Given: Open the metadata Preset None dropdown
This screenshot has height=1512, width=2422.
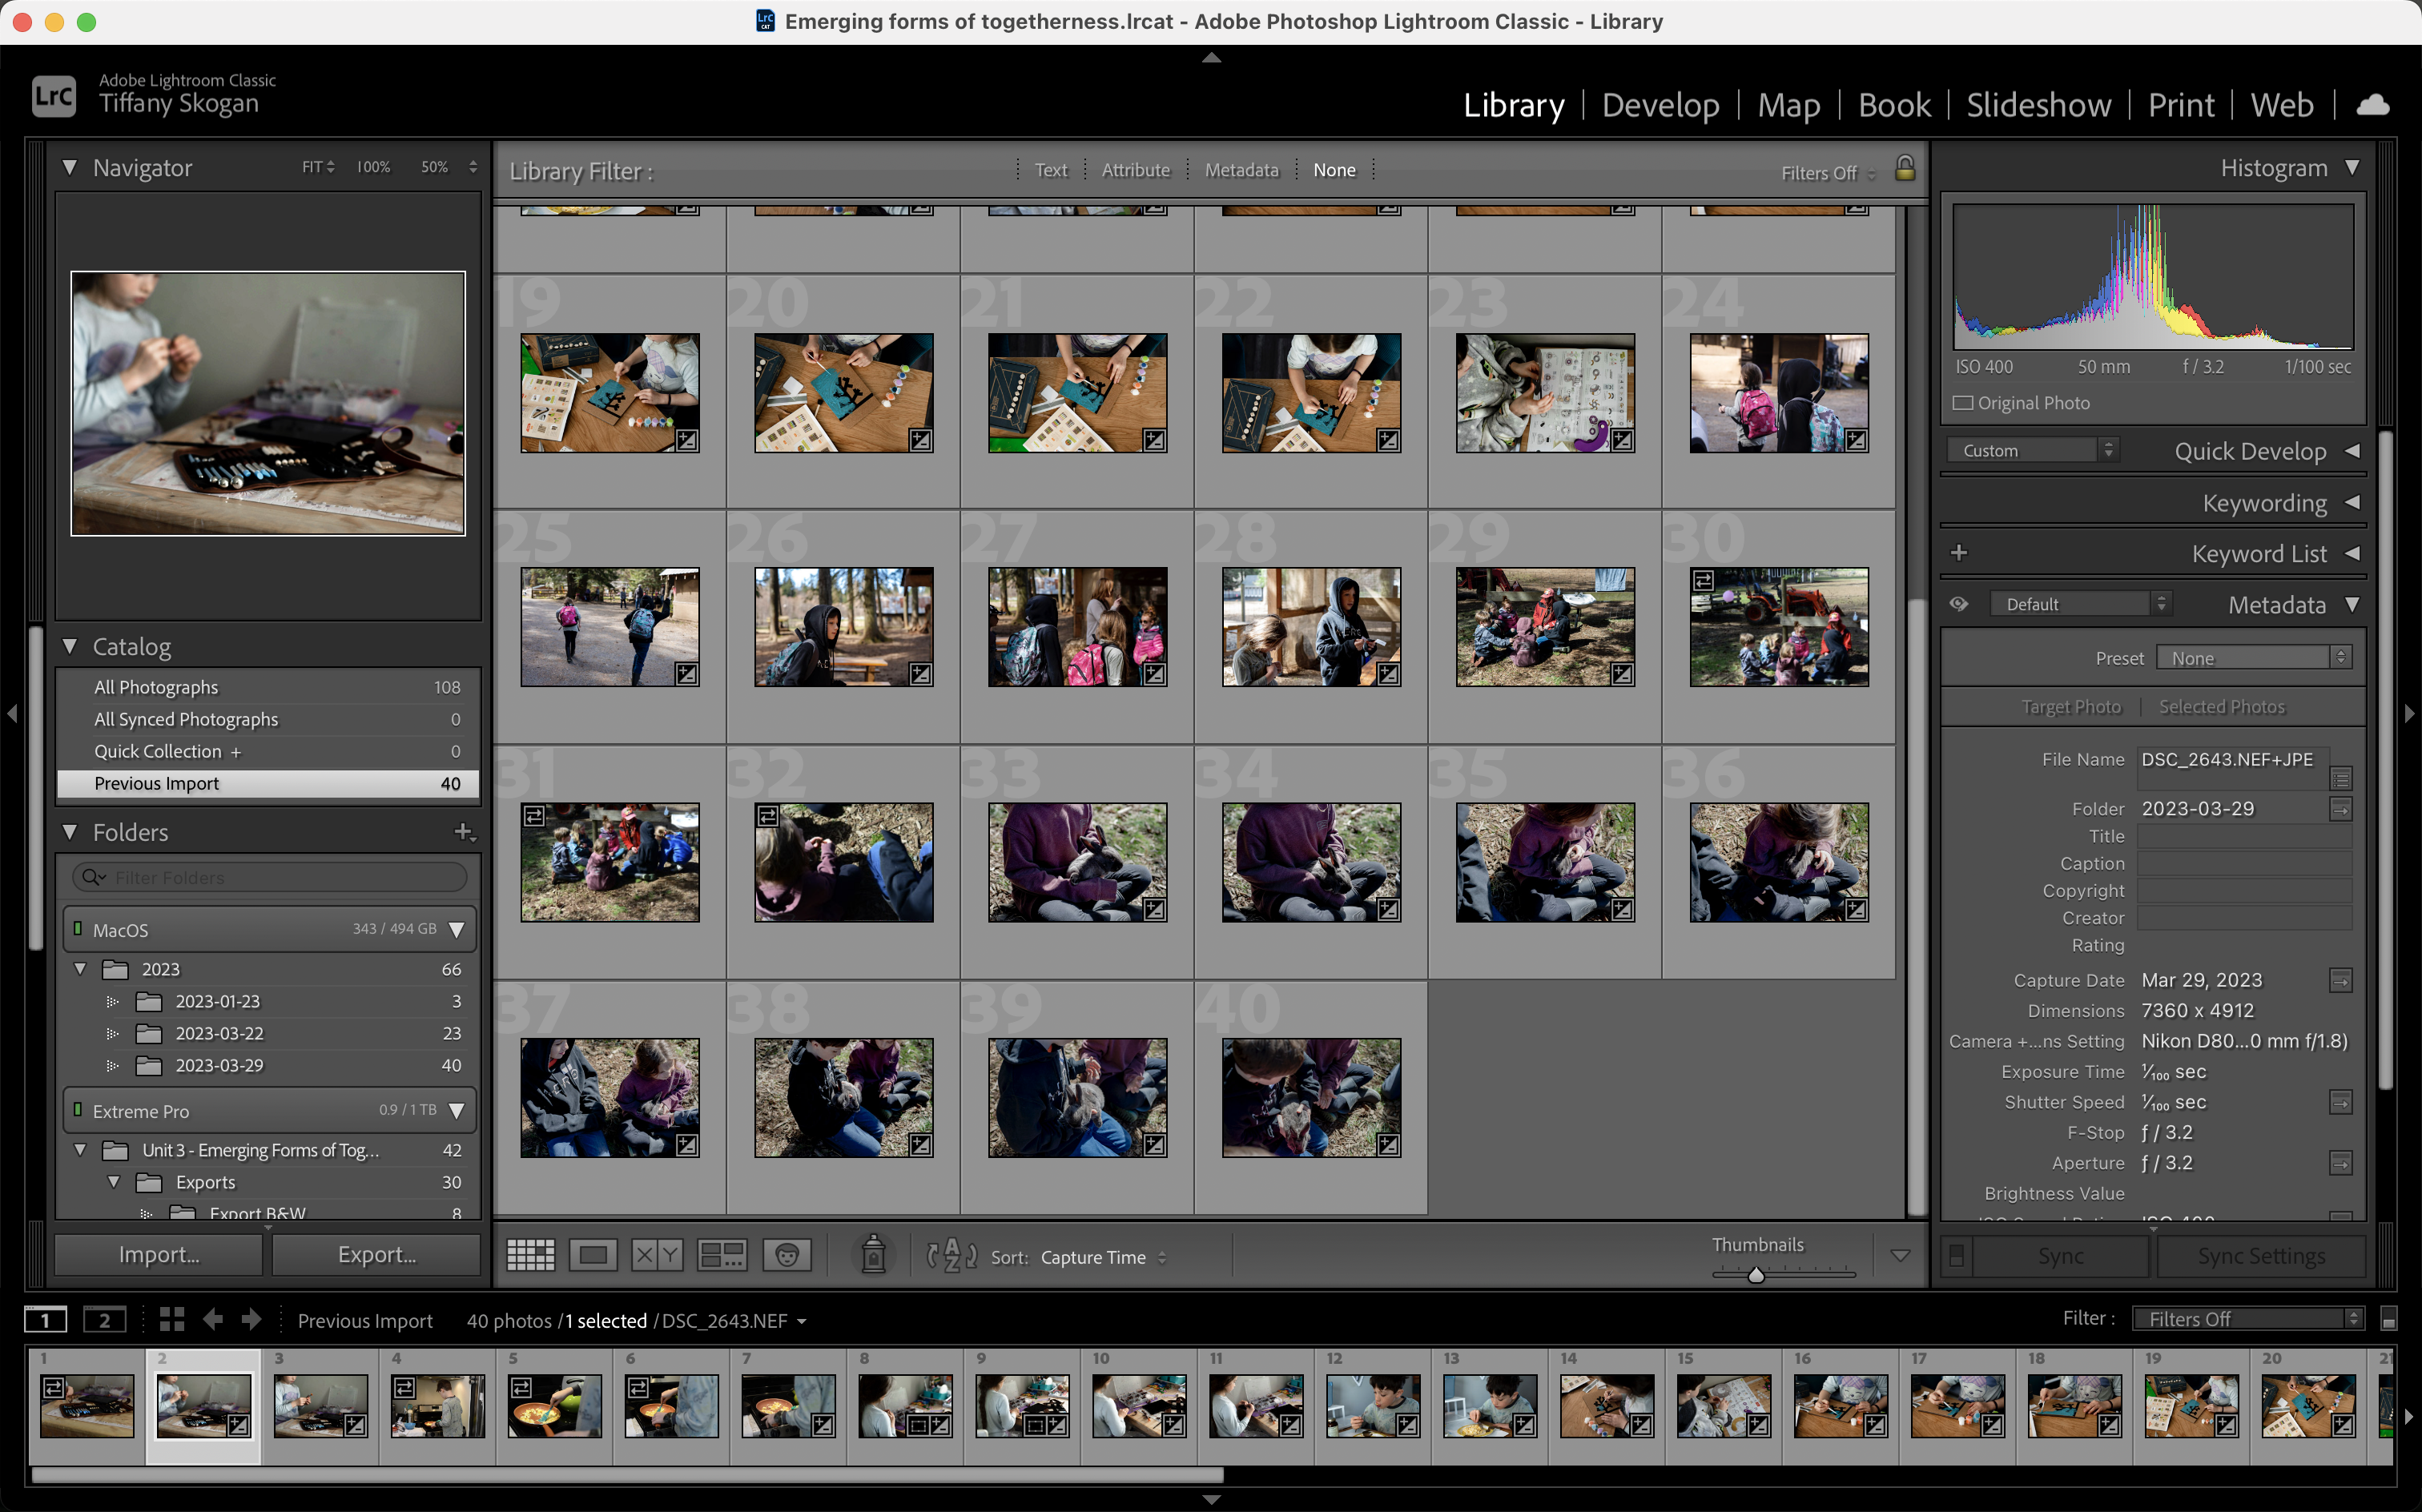Looking at the screenshot, I should pos(2254,658).
